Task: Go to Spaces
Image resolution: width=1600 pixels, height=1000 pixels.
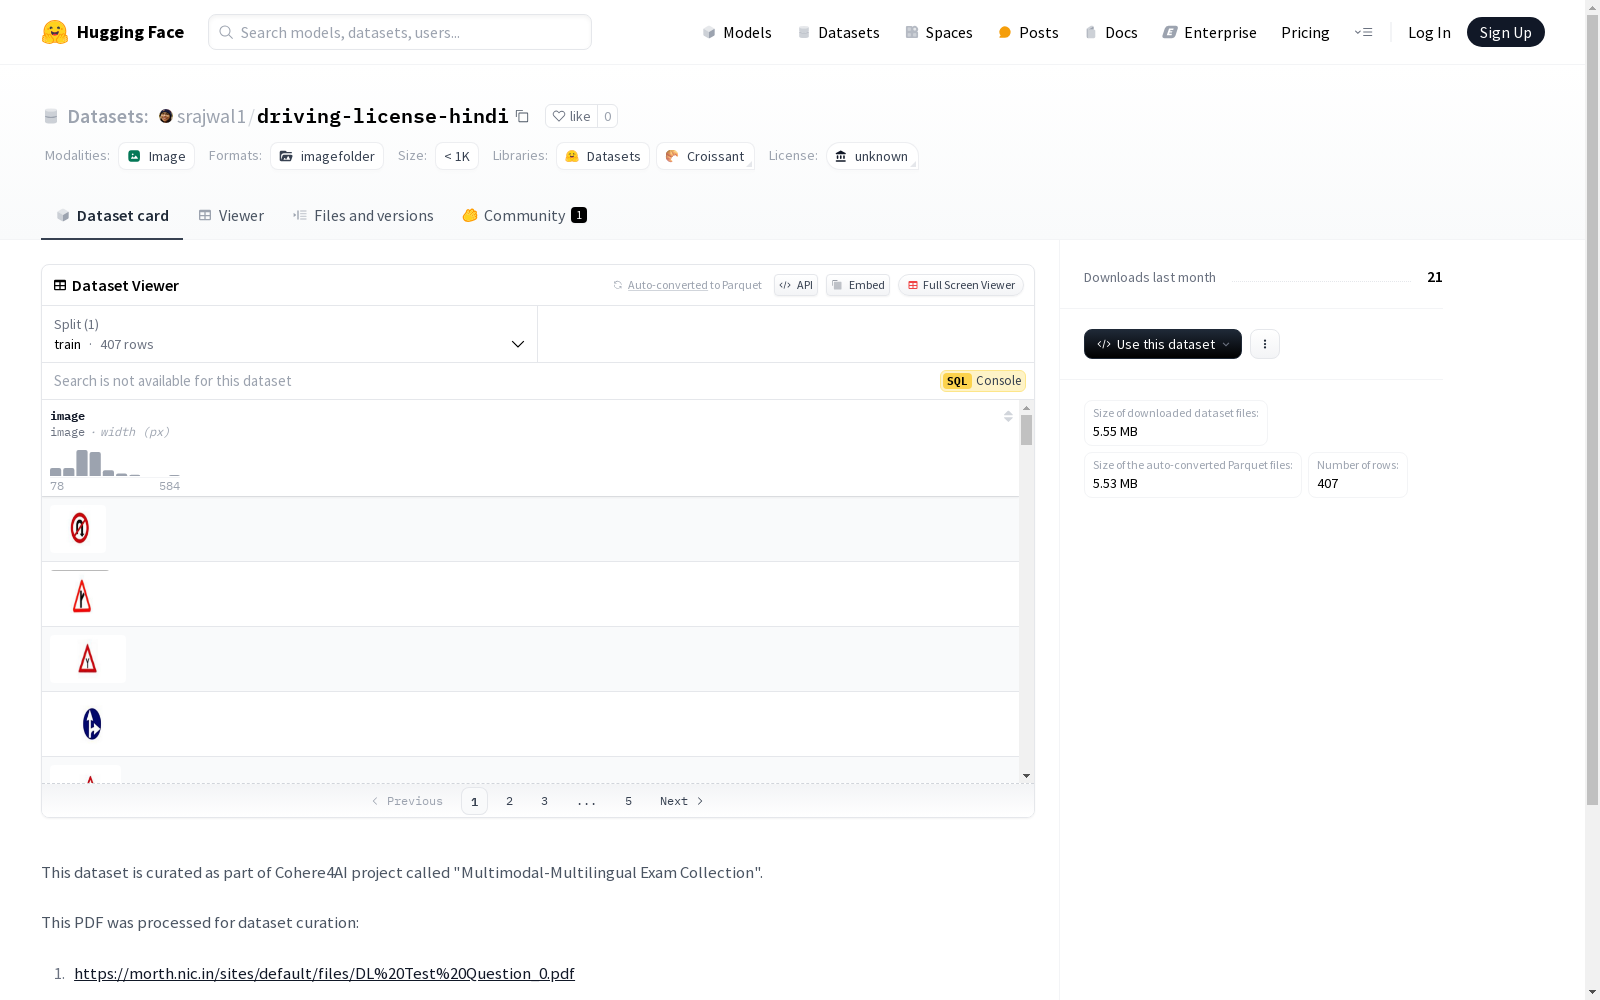Action: [938, 32]
